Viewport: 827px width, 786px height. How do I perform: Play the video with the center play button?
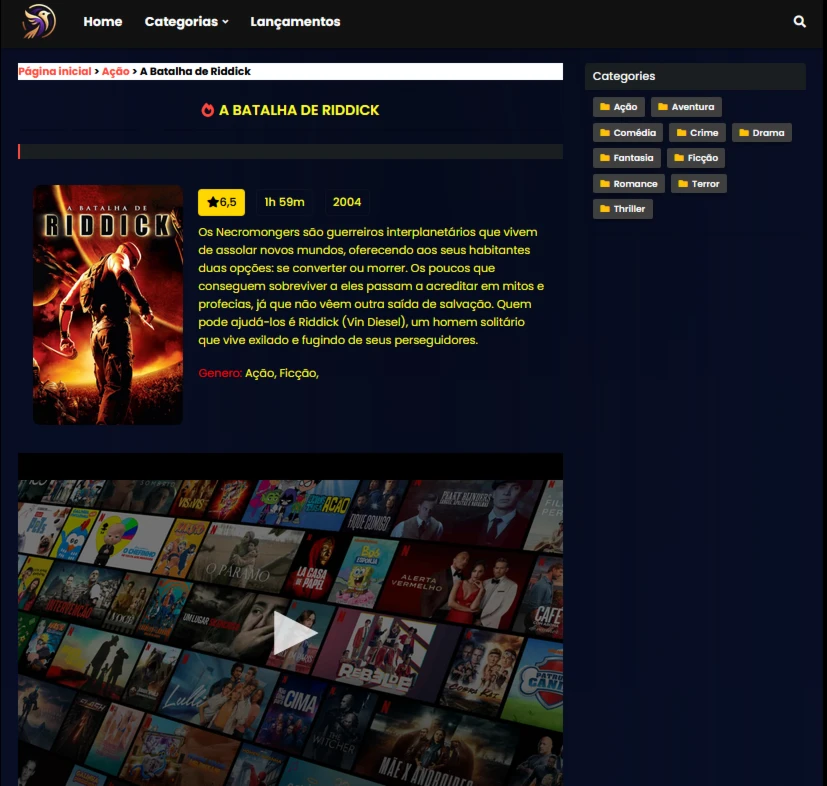[294, 633]
